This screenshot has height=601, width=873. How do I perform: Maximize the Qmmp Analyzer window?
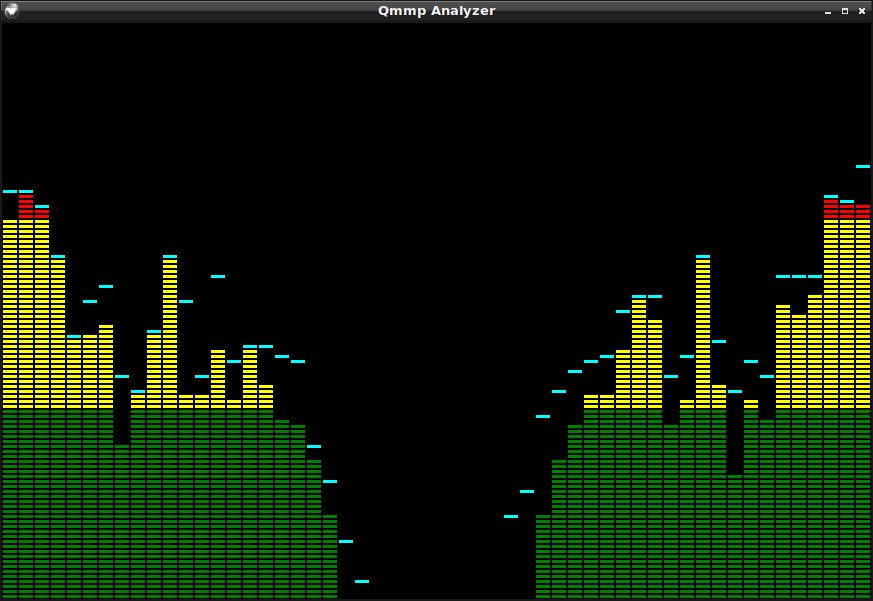click(844, 11)
